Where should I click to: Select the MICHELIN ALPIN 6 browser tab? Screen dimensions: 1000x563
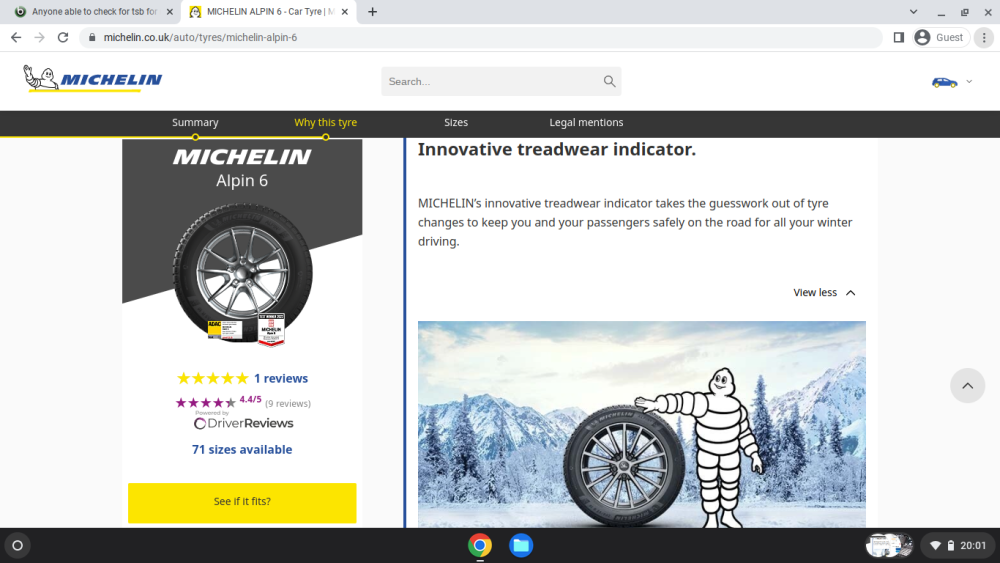coord(270,12)
